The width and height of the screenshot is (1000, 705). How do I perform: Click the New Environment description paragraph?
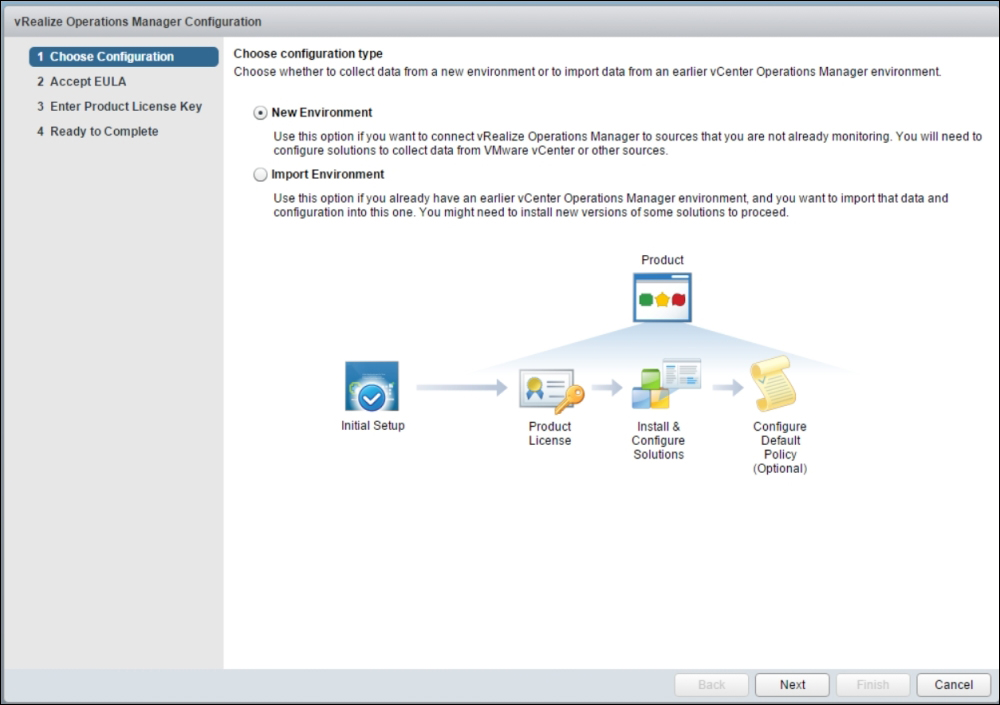[x=628, y=144]
